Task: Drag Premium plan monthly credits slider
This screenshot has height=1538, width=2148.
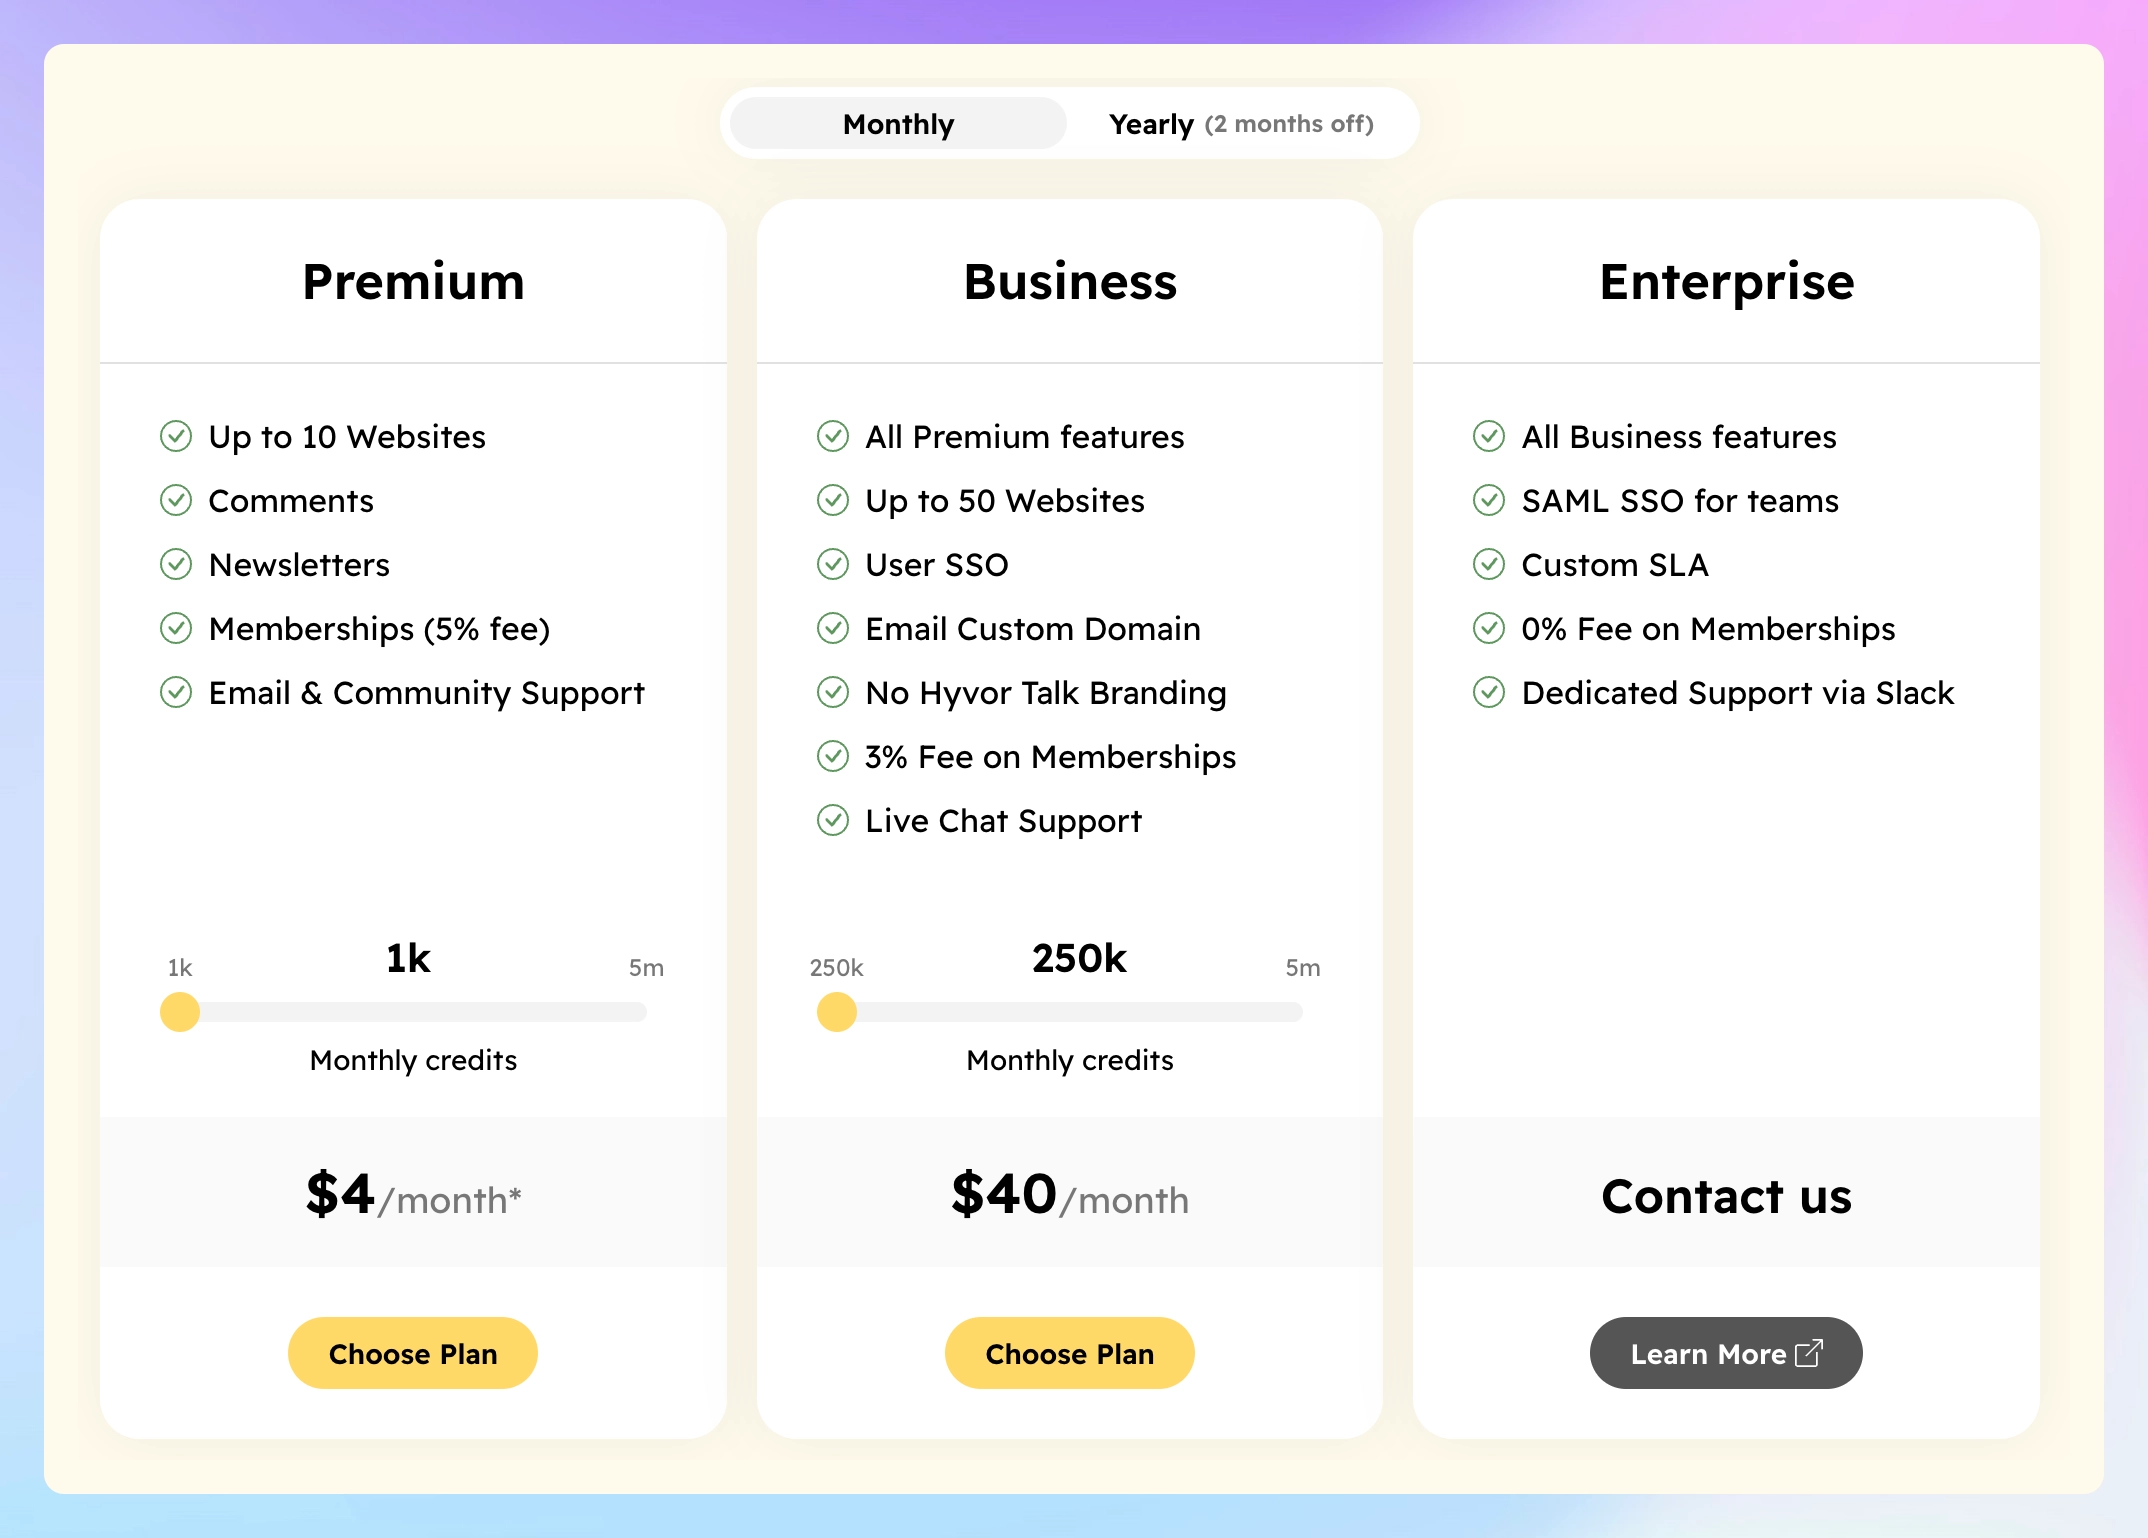Action: 181,1012
